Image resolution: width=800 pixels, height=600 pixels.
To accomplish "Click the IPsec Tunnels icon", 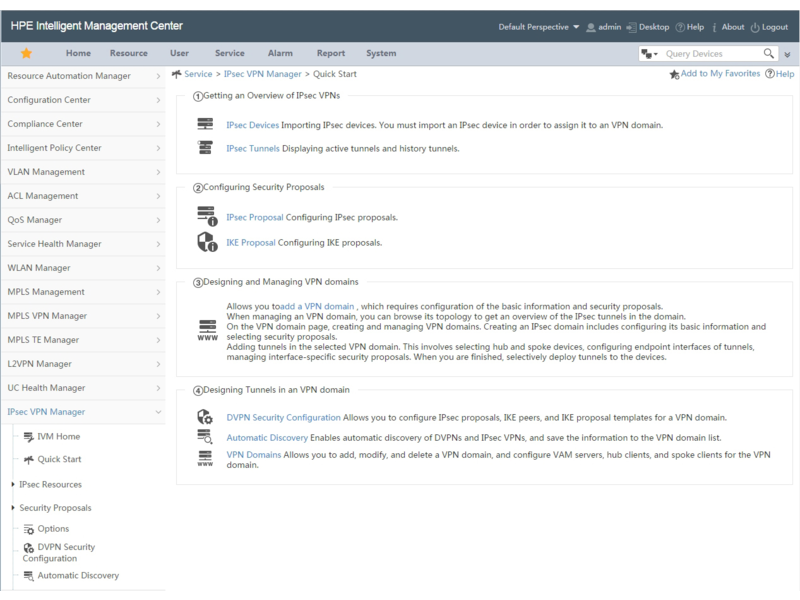I will point(205,147).
